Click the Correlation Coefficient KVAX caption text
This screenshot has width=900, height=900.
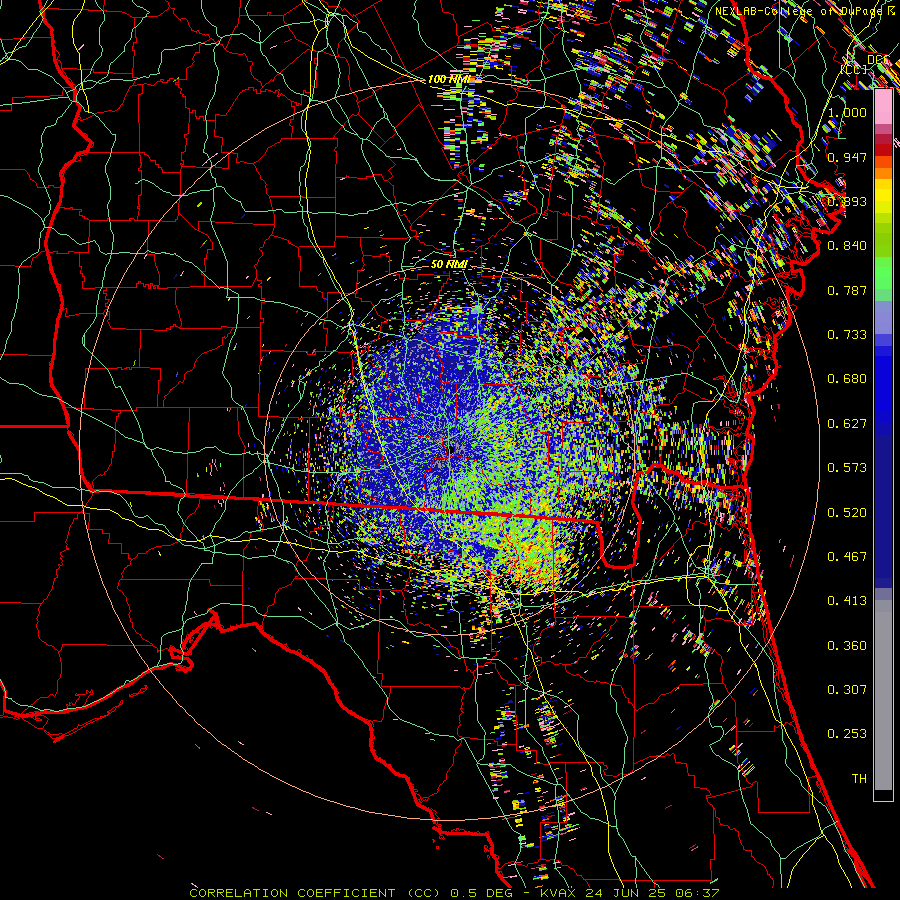[454, 893]
